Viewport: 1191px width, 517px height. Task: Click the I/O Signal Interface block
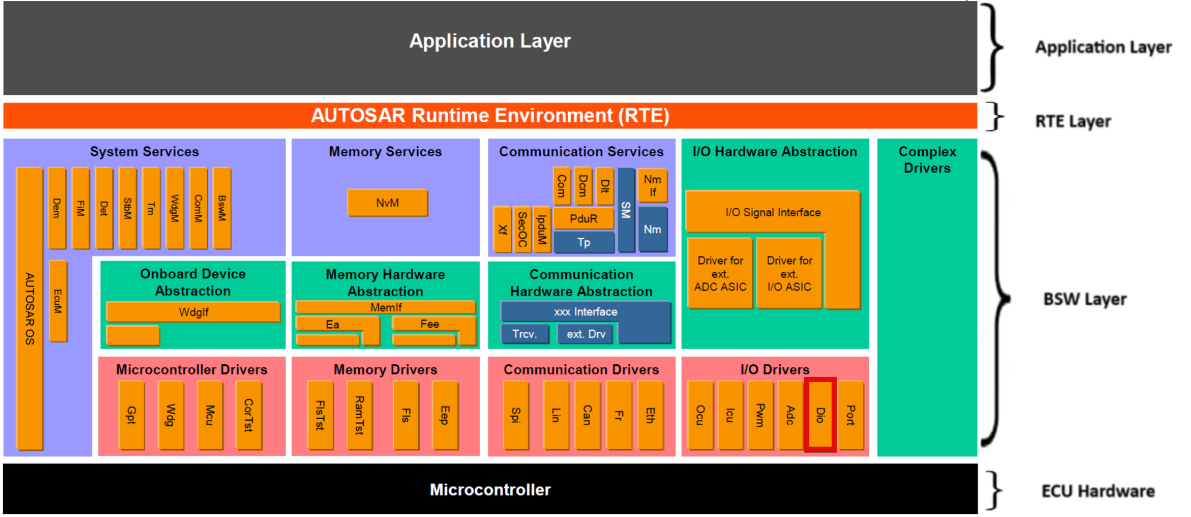[772, 212]
